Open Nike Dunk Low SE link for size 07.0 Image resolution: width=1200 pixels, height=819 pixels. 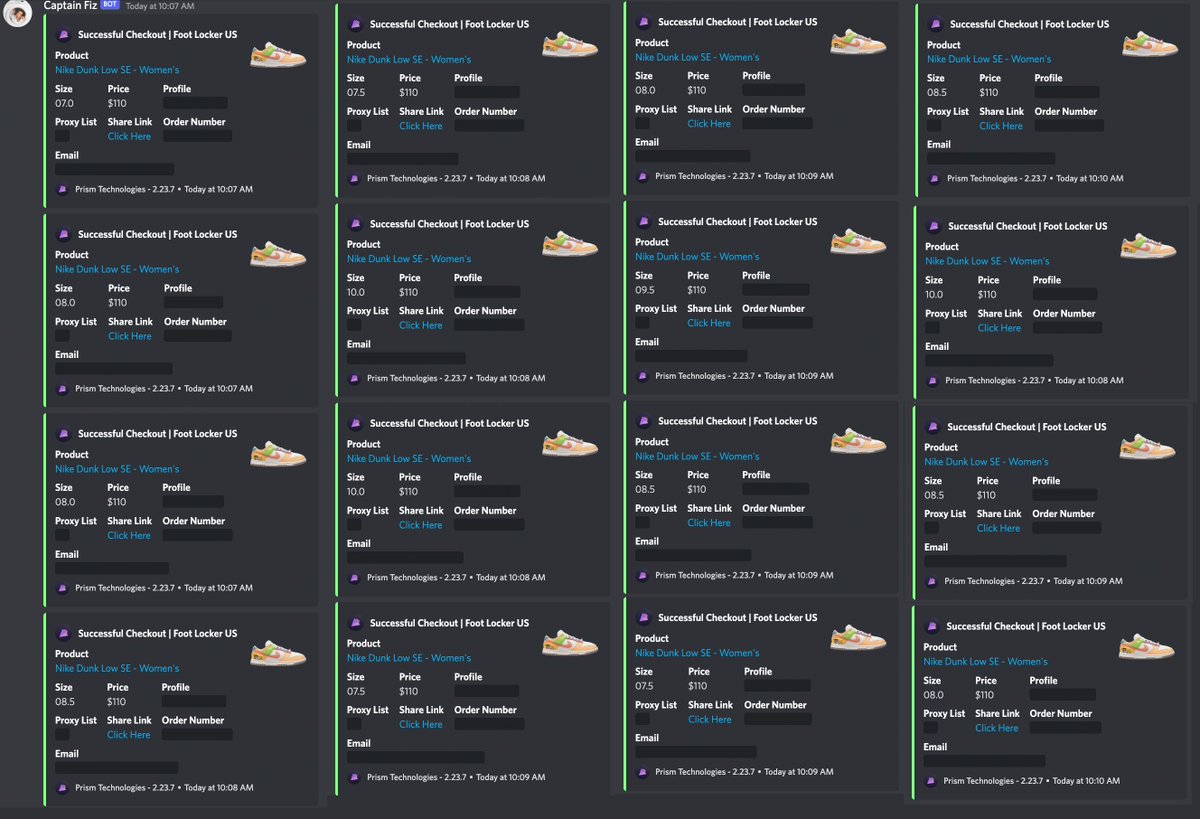117,70
